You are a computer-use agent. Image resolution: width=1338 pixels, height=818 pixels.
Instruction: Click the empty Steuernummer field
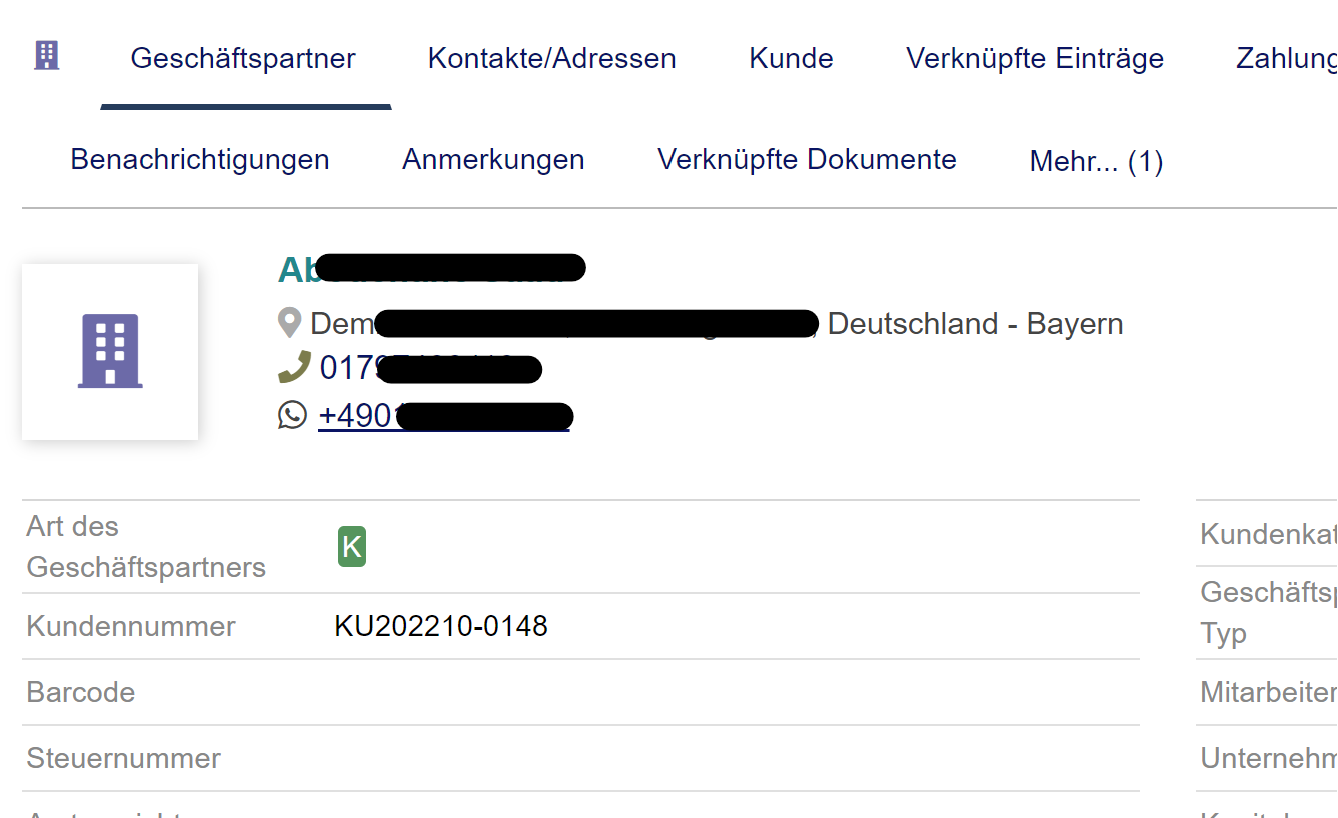pos(735,758)
